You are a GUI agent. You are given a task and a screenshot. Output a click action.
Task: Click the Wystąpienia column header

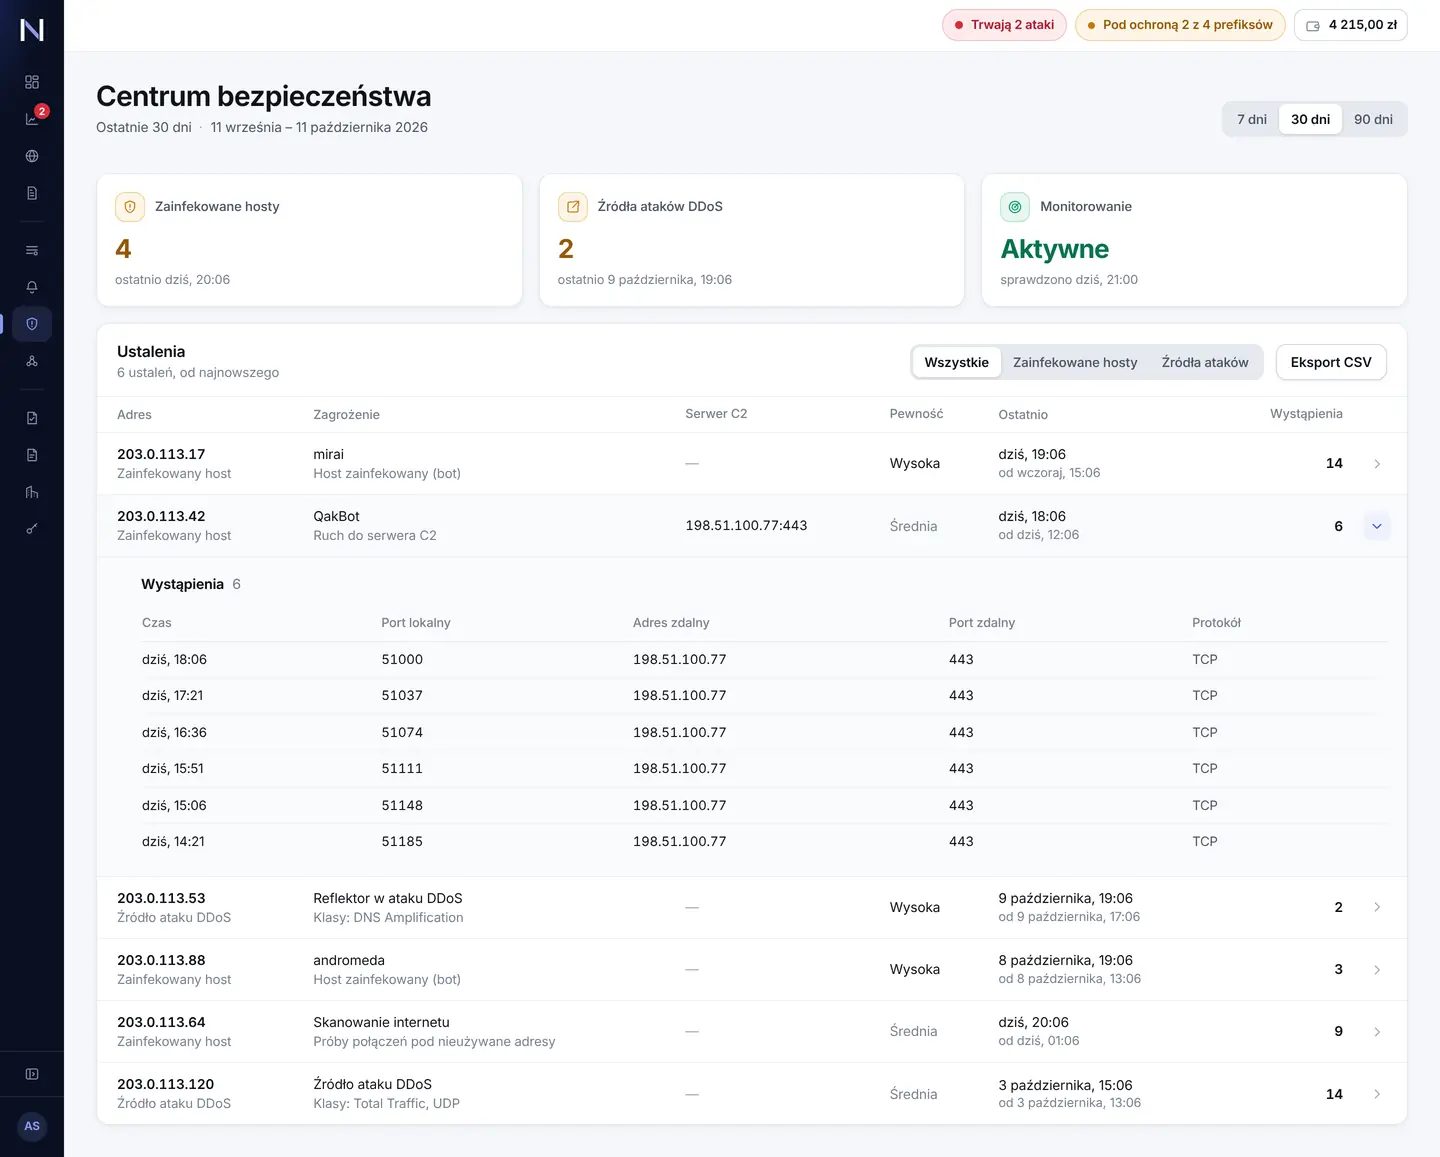tap(1306, 414)
